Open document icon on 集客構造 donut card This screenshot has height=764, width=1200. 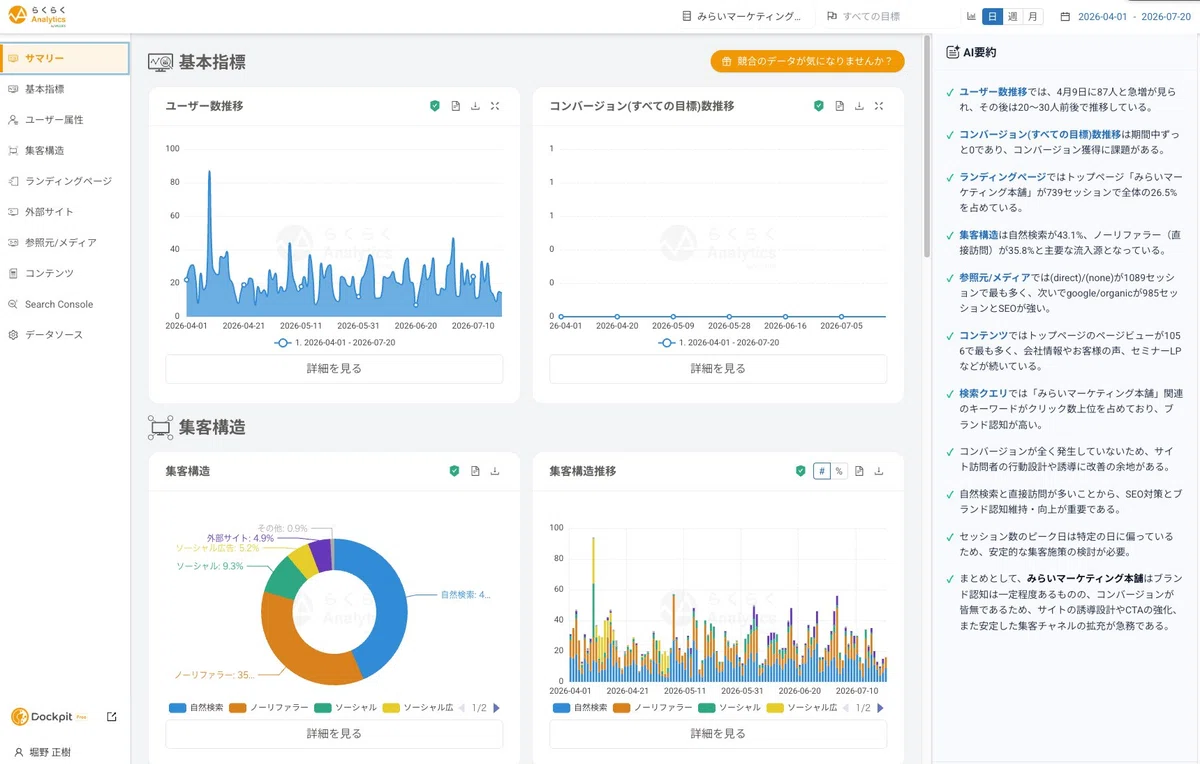pyautogui.click(x=475, y=471)
